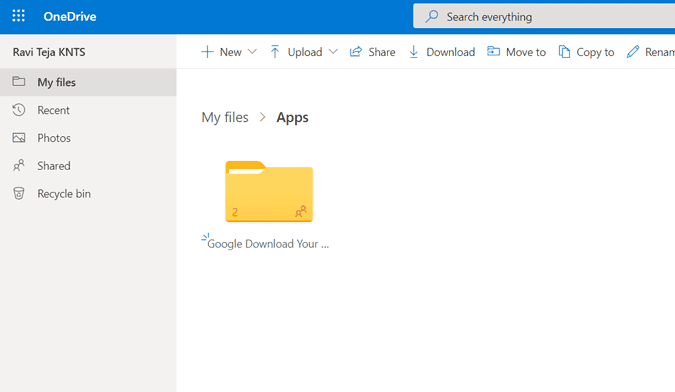675x392 pixels.
Task: Click the Copy to button
Action: coord(586,52)
